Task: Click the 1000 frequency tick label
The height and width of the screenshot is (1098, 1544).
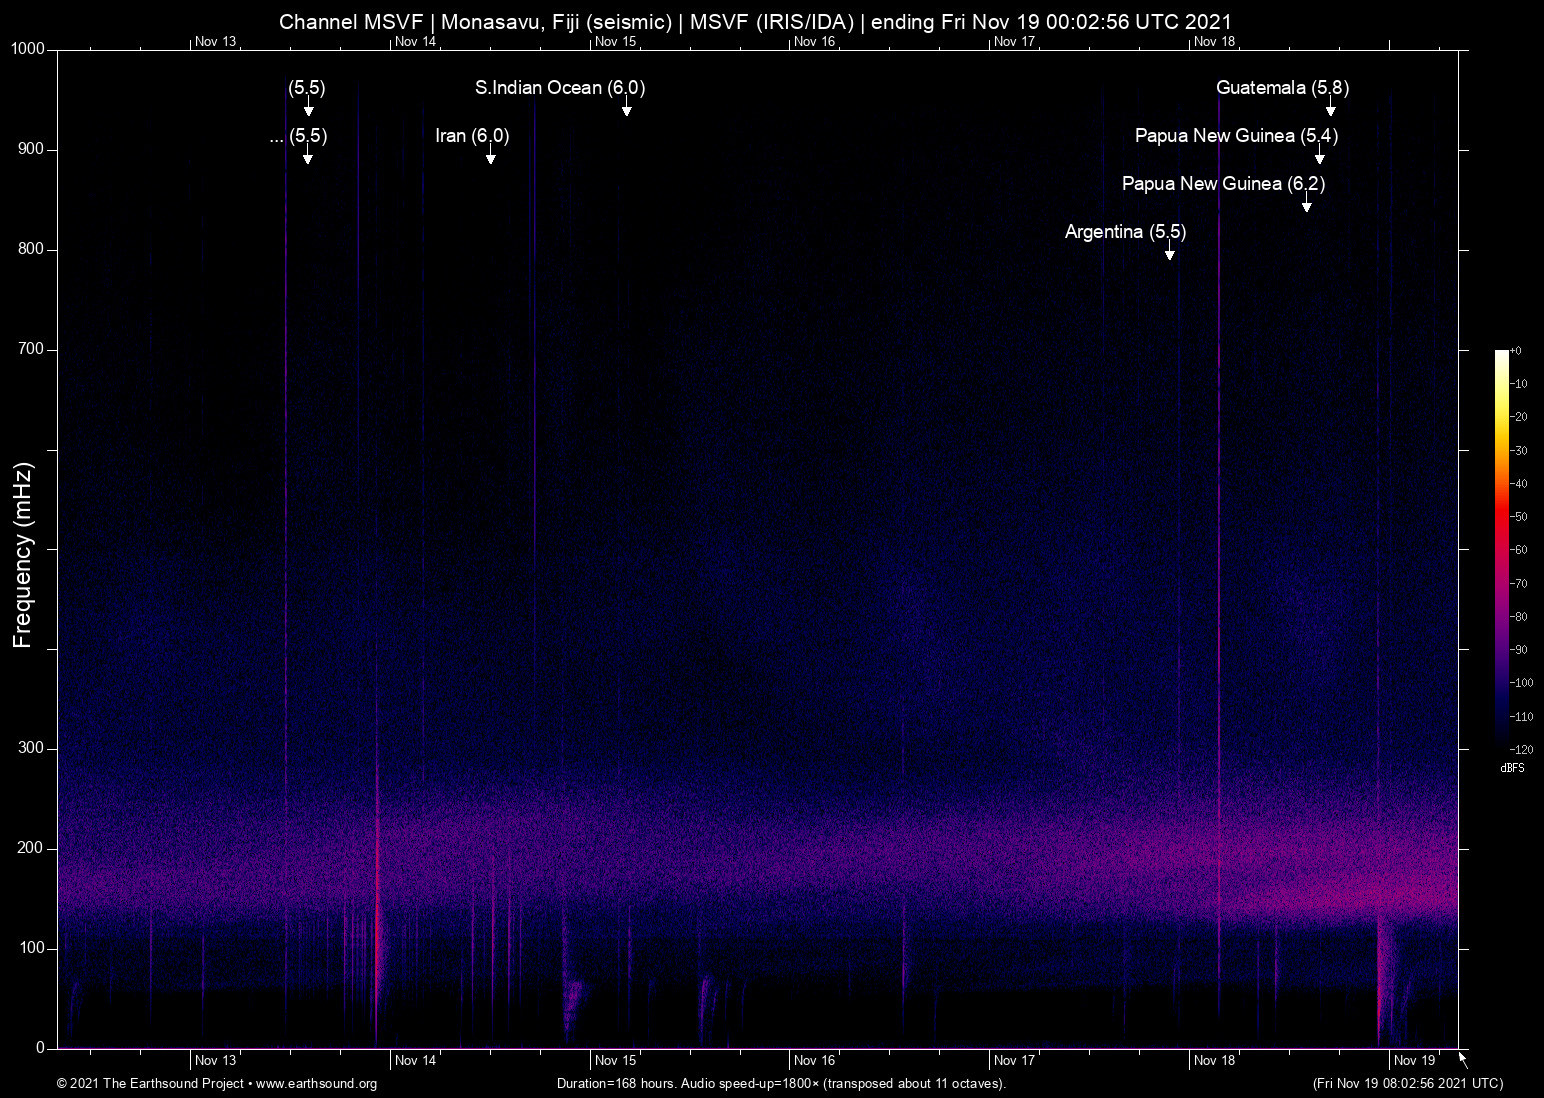Action: [x=26, y=48]
